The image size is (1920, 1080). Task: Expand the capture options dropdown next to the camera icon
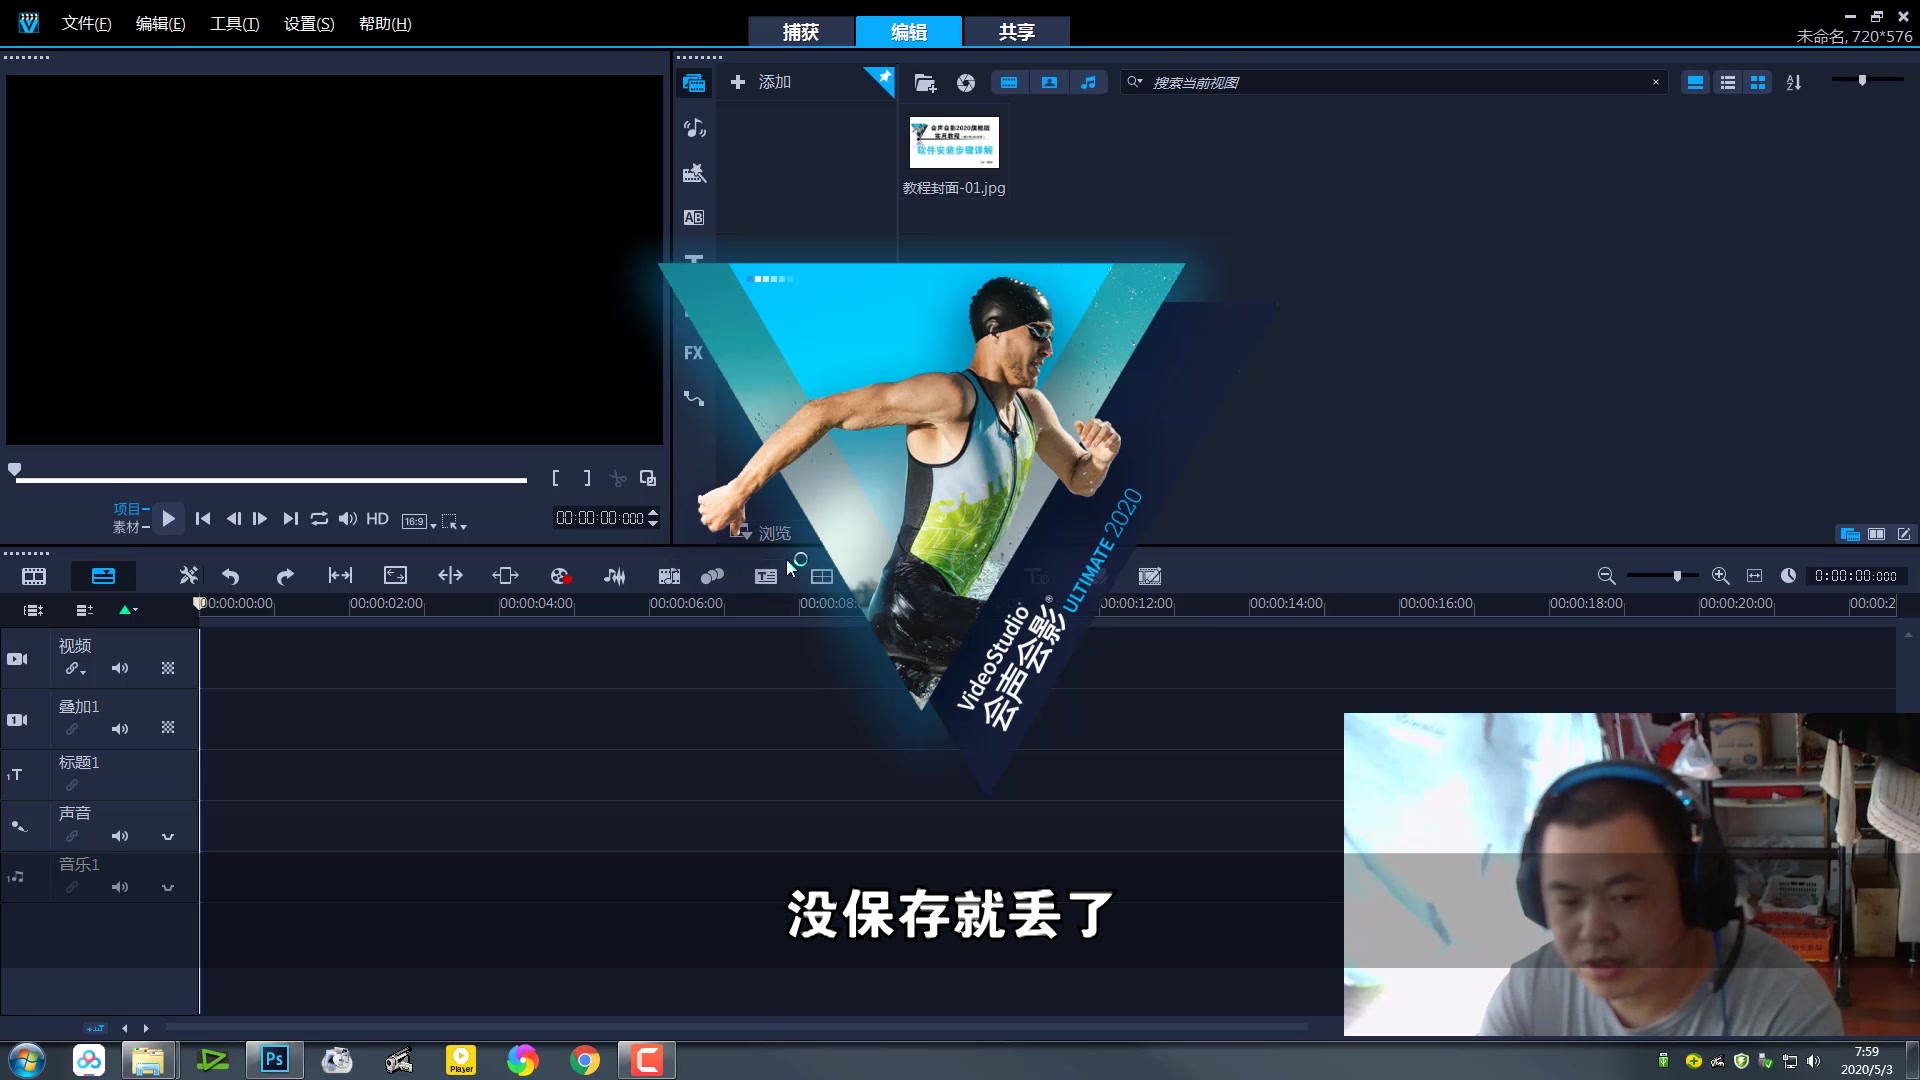[966, 83]
